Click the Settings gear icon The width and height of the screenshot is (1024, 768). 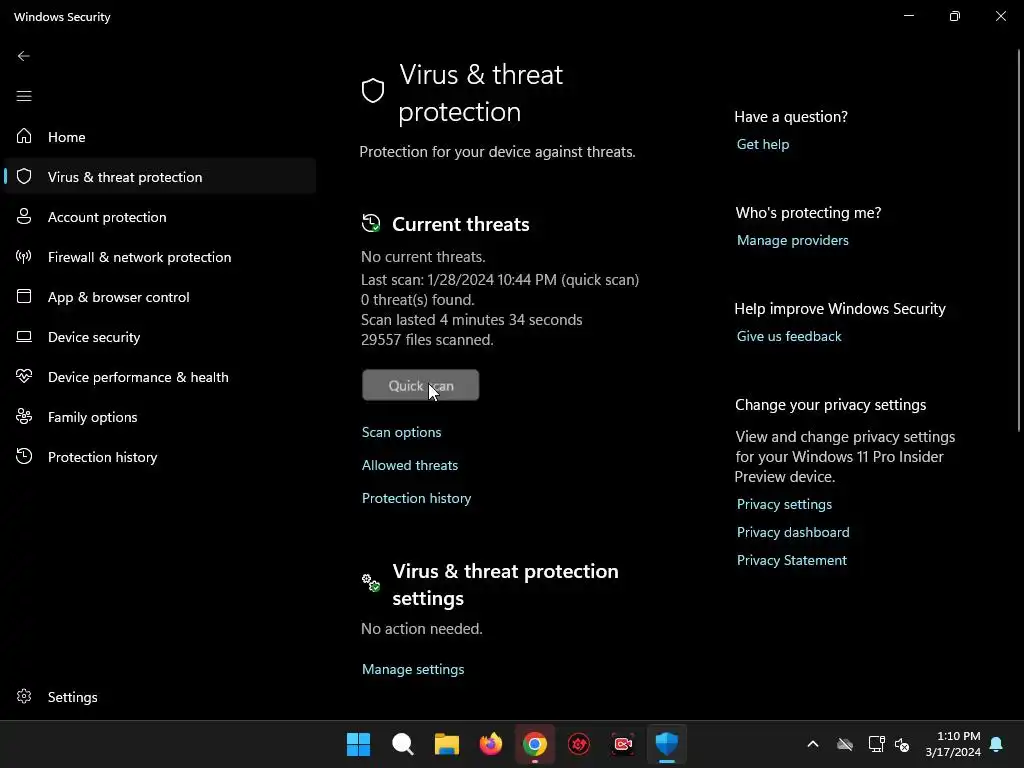tap(24, 696)
